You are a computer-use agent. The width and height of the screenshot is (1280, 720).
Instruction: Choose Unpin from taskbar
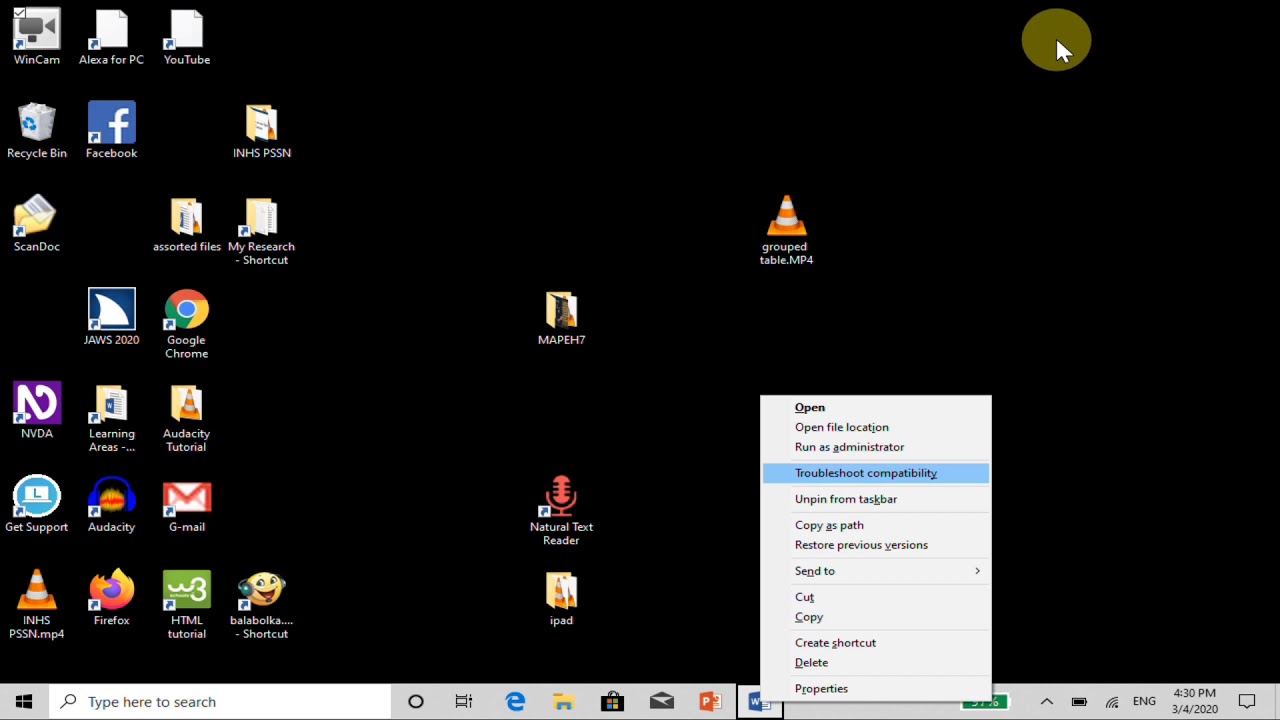point(875,499)
